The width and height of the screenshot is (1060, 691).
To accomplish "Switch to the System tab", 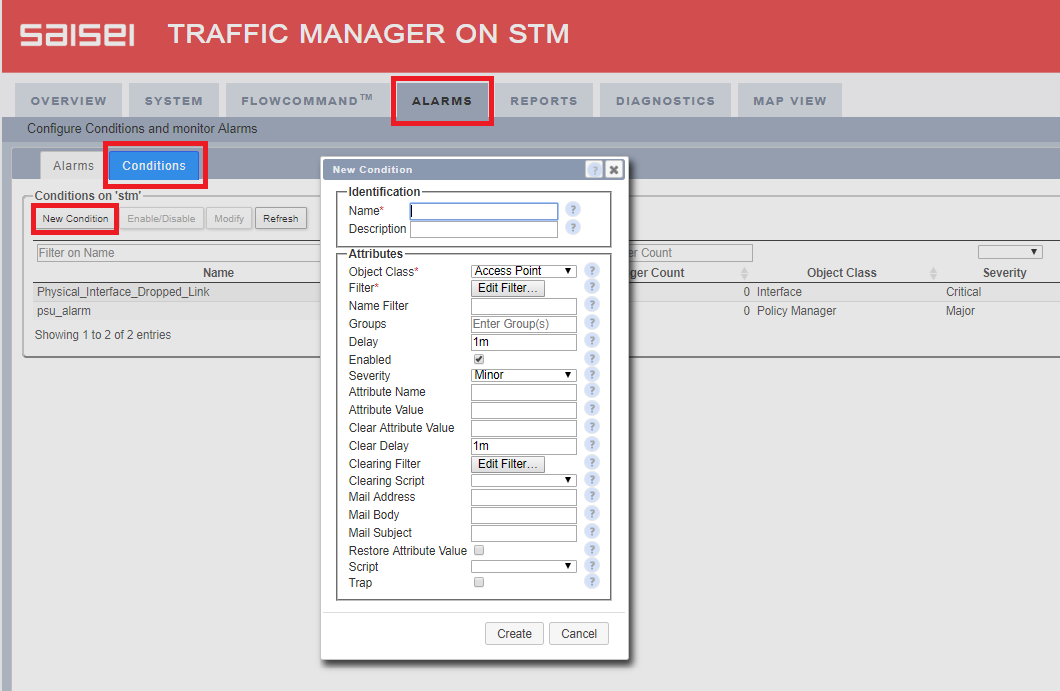I will pos(174,101).
